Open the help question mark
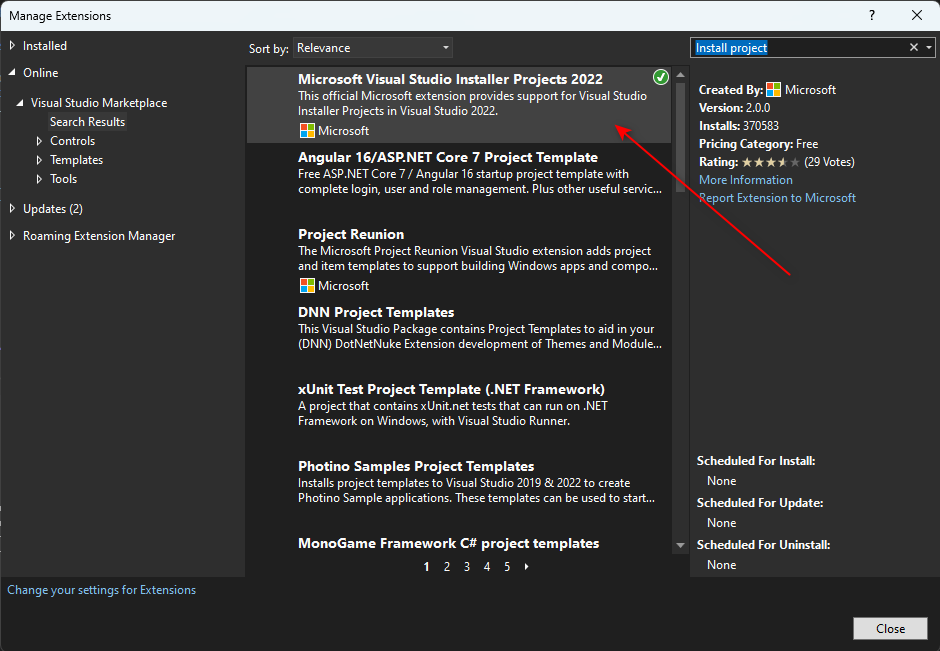 click(871, 15)
